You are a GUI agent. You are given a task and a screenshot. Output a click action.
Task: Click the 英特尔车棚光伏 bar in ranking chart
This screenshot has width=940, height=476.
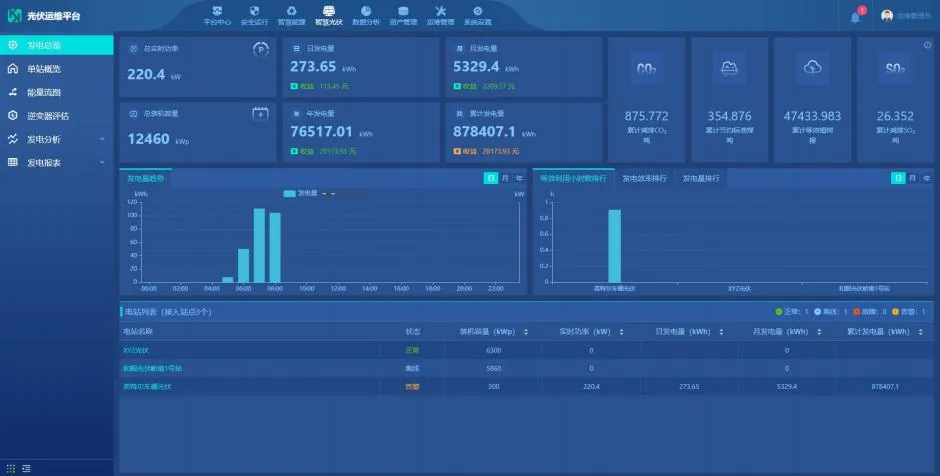point(614,246)
